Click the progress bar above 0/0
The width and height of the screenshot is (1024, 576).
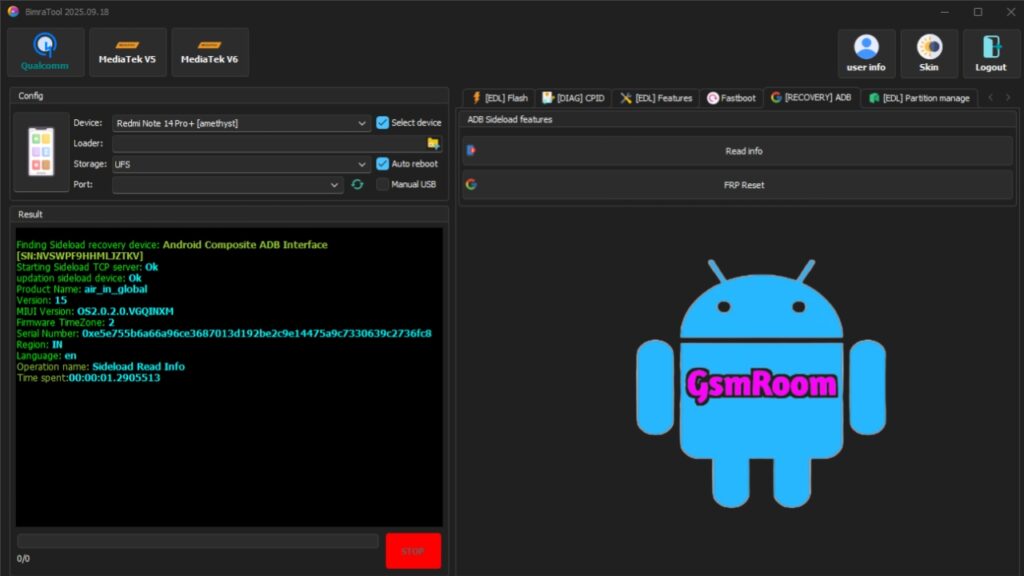[197, 541]
